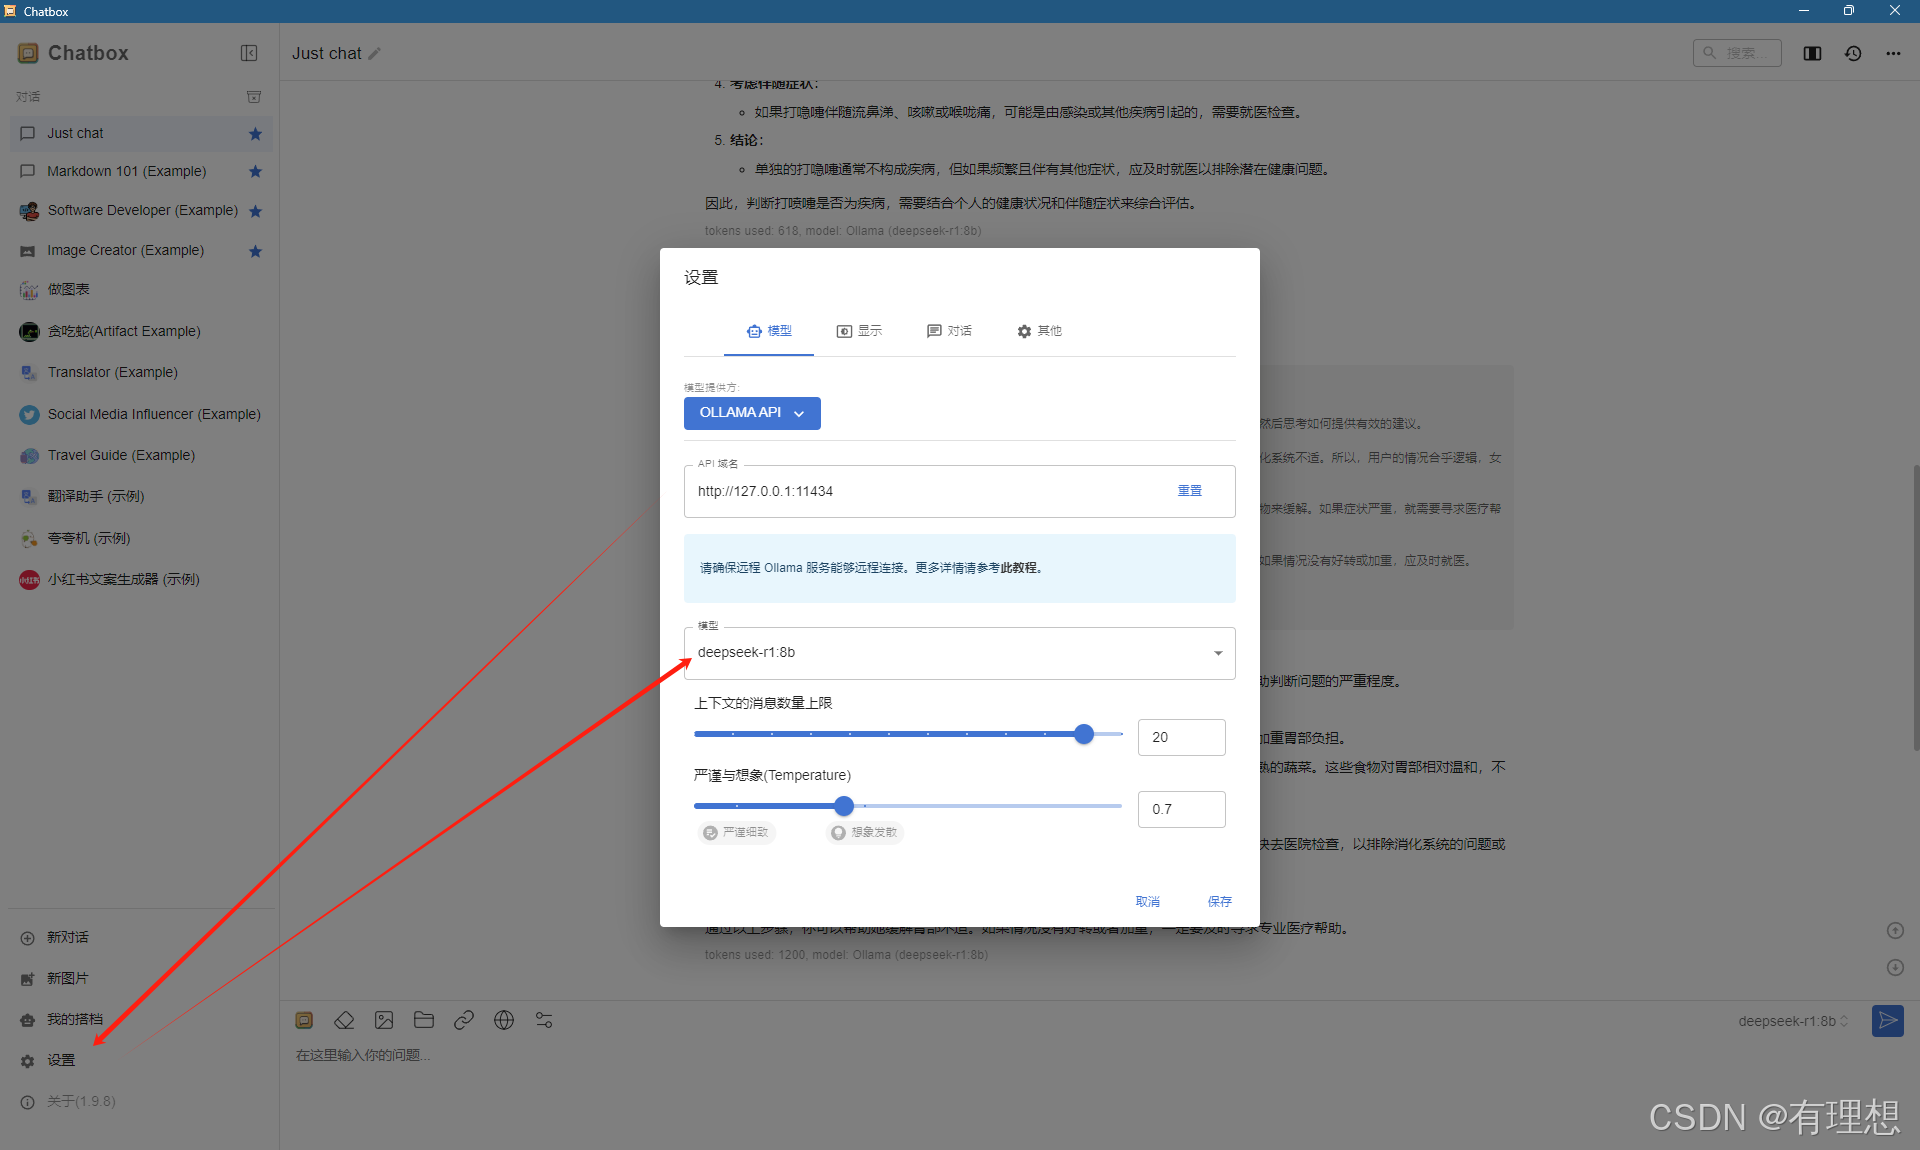Click the Temperature slider handle

tap(844, 806)
